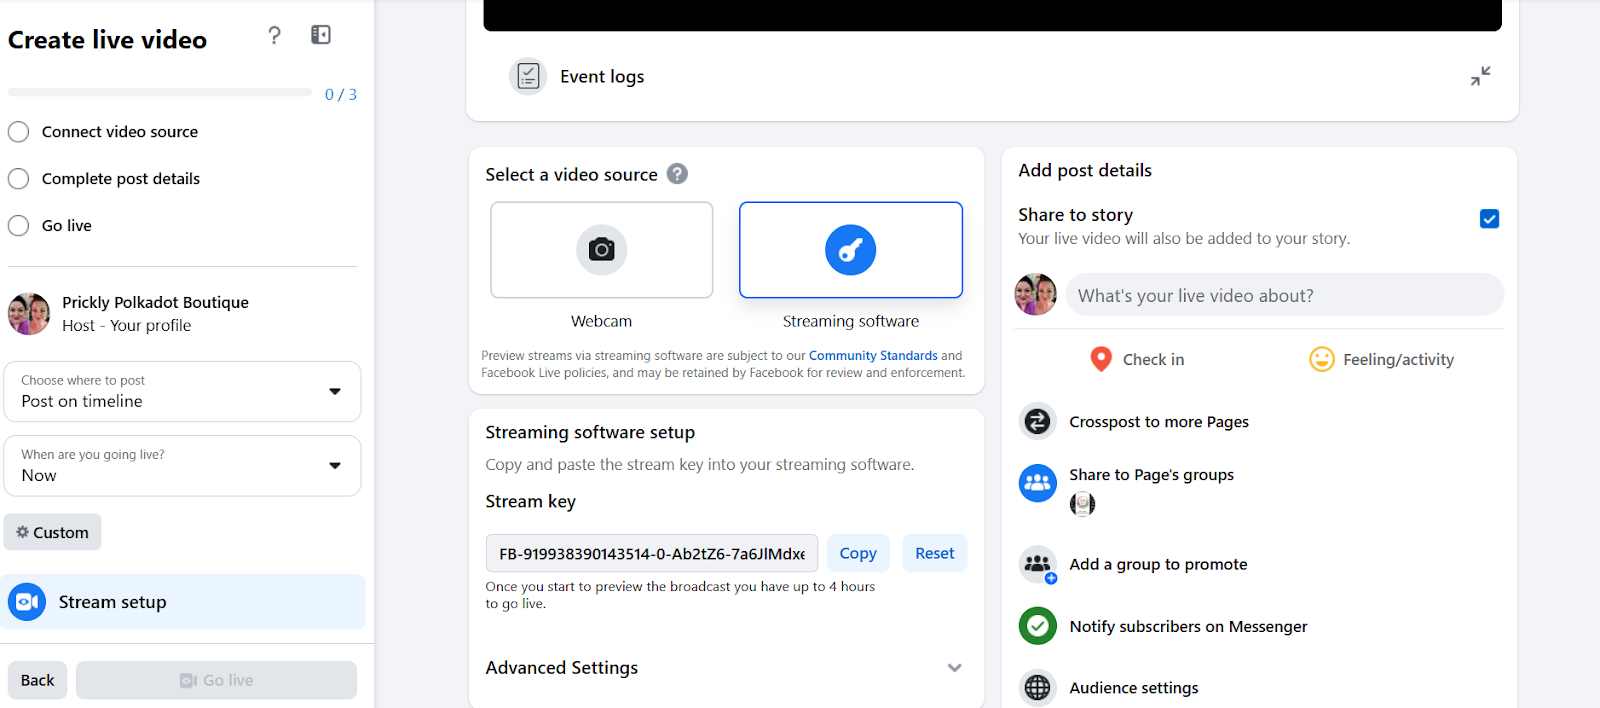Select the Webcam camera source
This screenshot has width=1600, height=708.
[601, 250]
